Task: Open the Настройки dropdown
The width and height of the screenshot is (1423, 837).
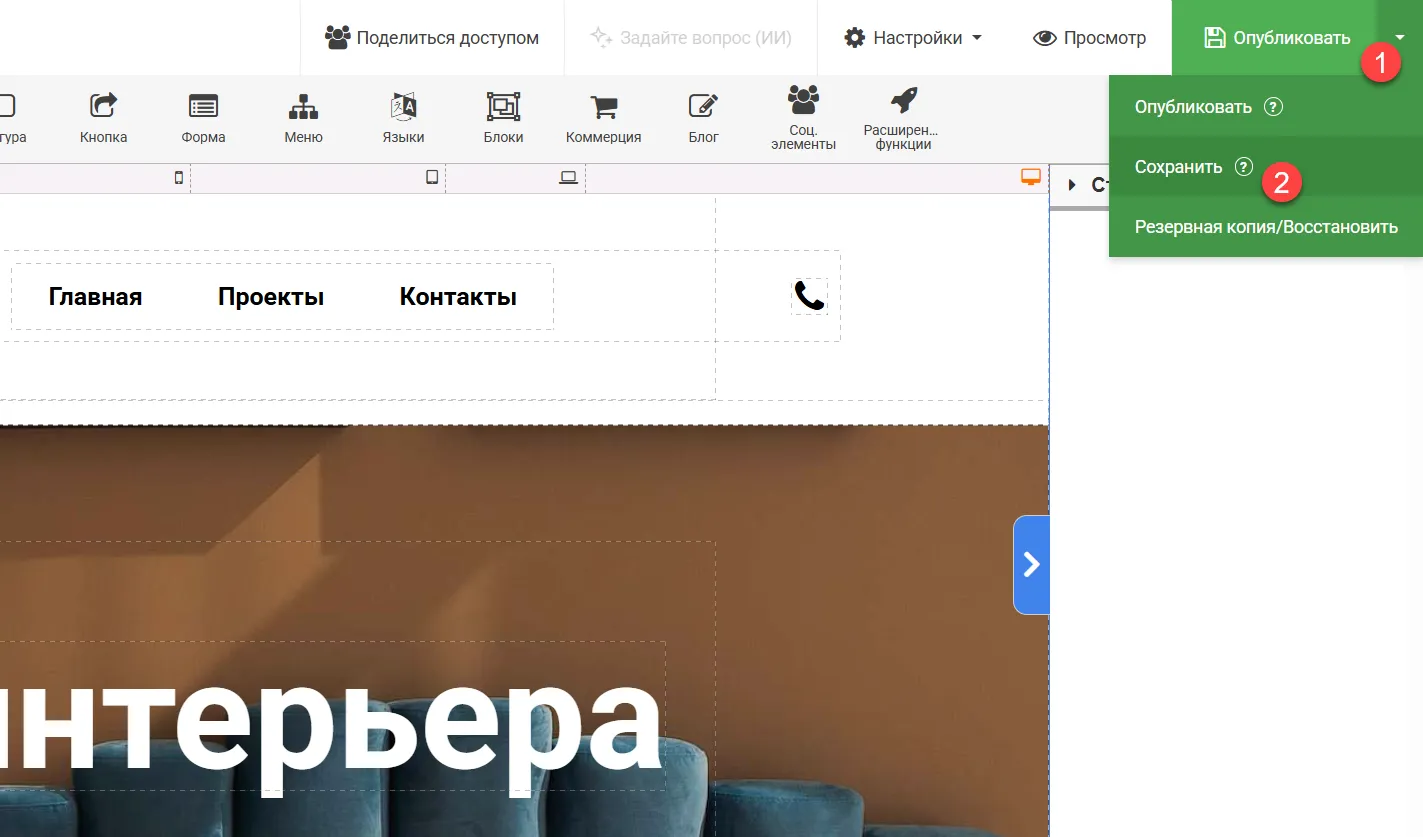Action: [x=913, y=38]
